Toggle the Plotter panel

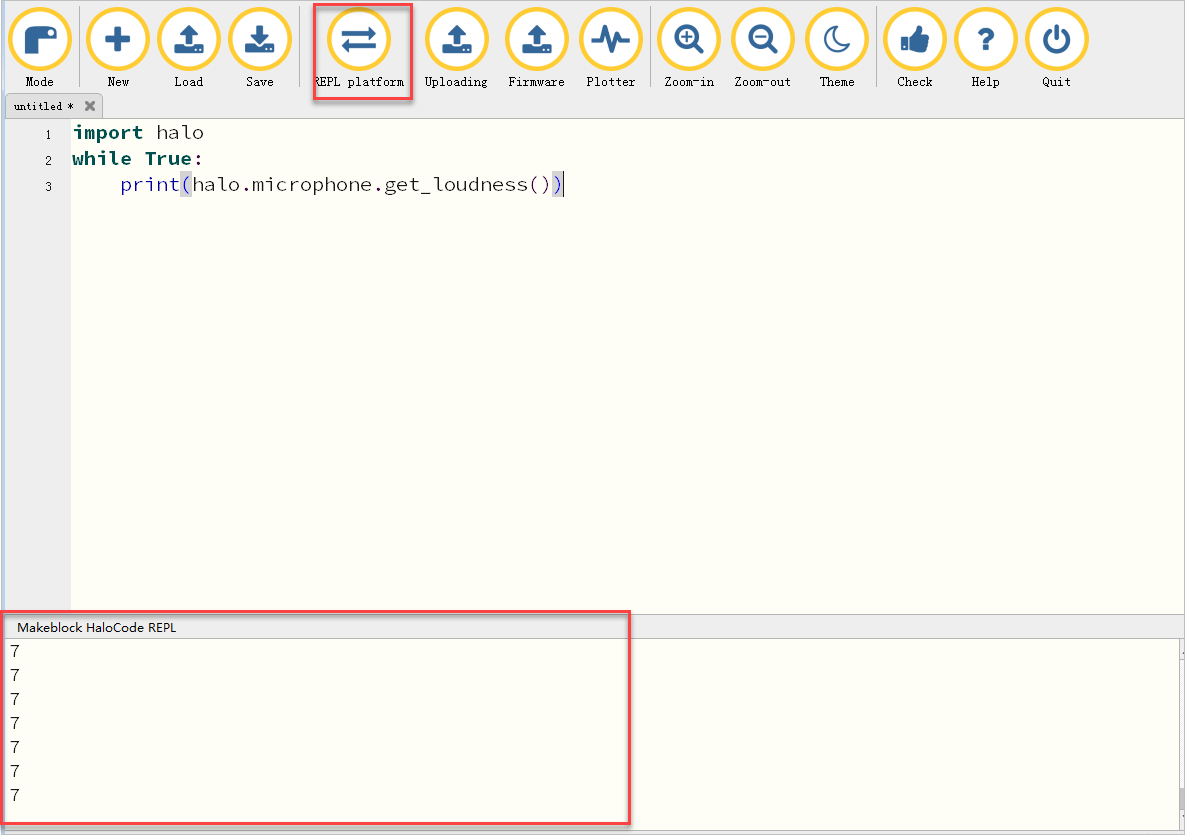click(x=610, y=40)
